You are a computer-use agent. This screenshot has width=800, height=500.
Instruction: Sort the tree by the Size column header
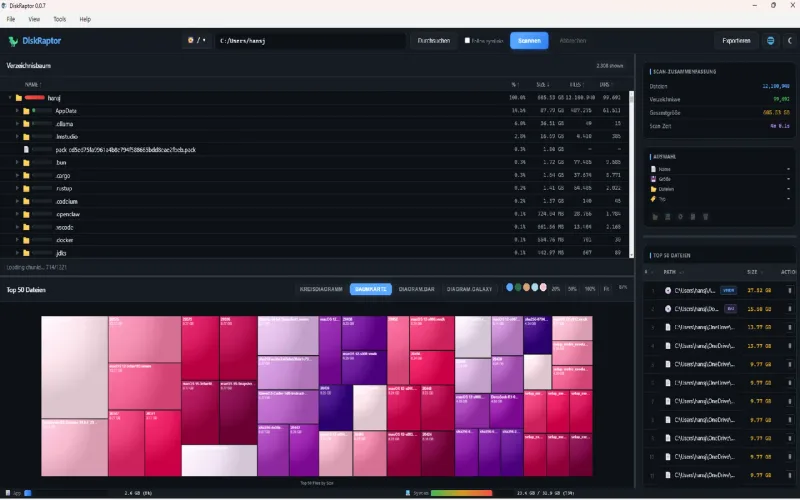pos(542,84)
